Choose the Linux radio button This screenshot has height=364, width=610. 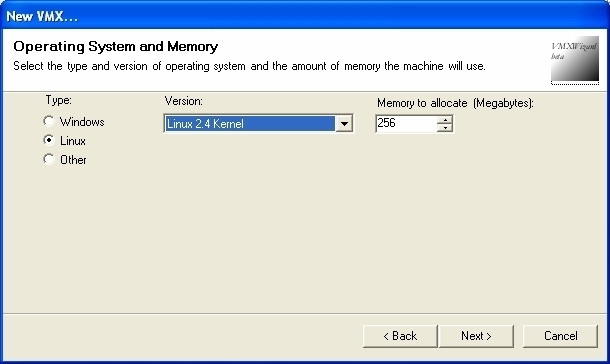(x=49, y=140)
